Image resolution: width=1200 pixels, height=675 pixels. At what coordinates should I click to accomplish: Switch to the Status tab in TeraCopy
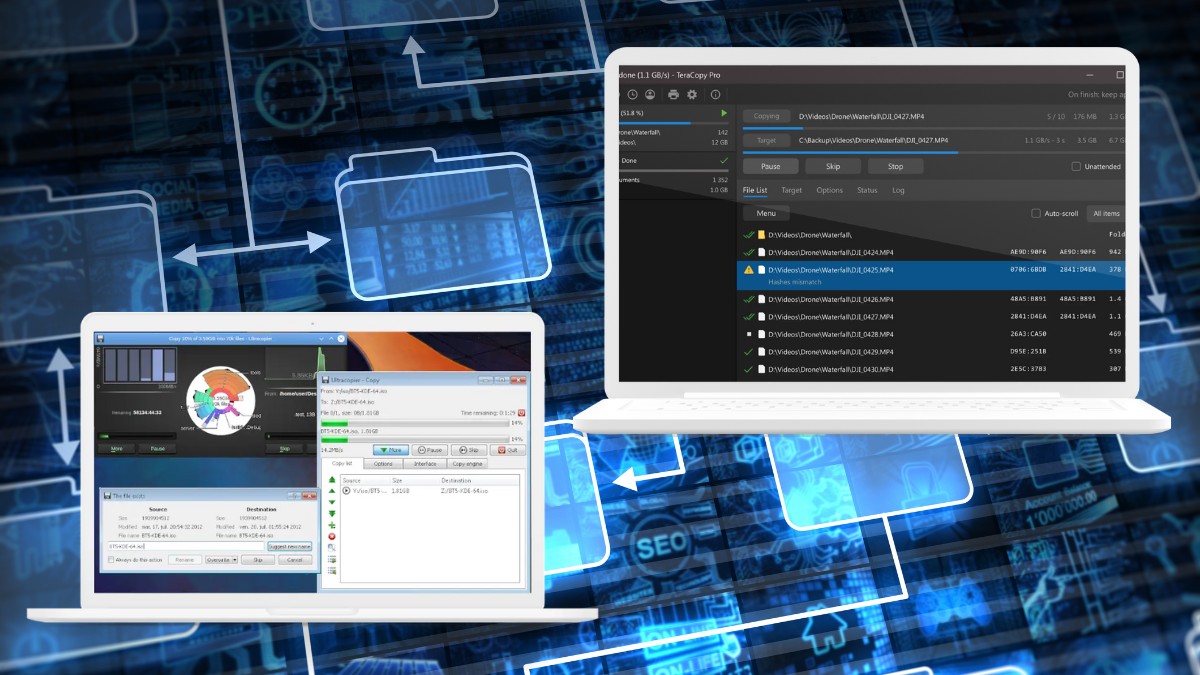point(867,190)
